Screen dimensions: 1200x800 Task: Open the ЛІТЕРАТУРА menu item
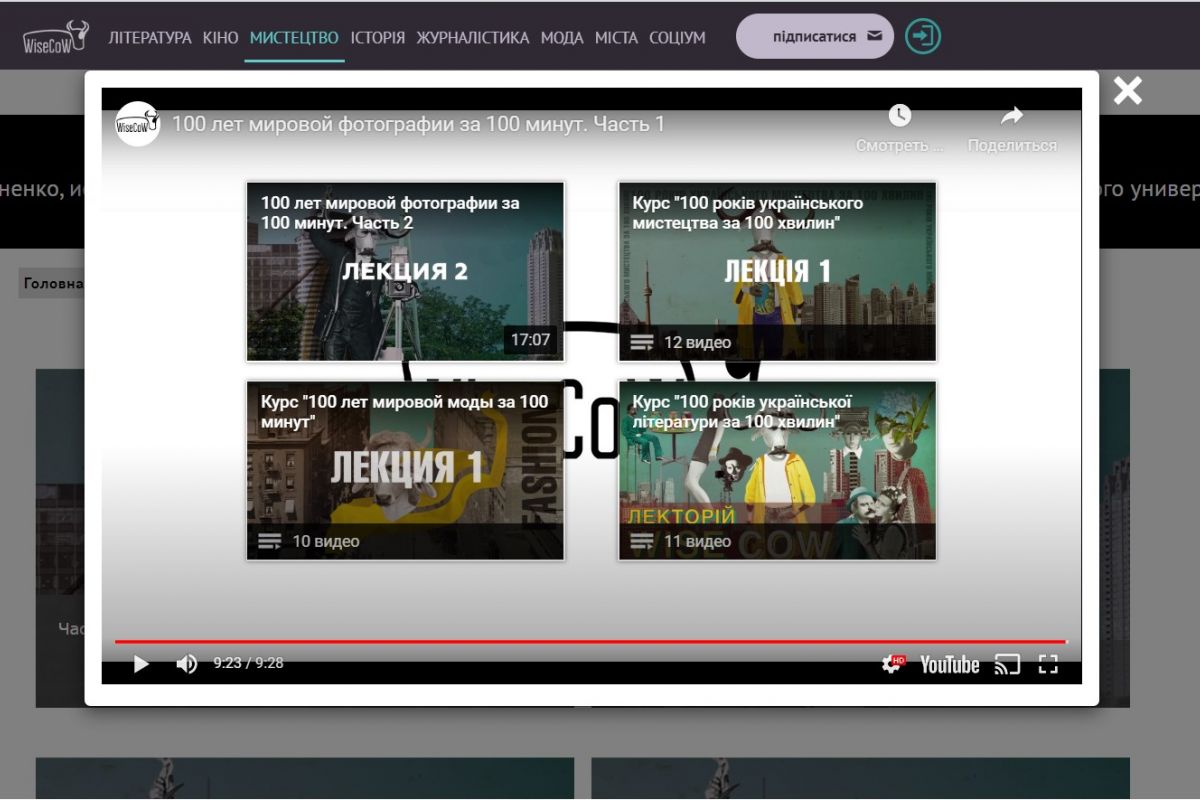point(150,38)
